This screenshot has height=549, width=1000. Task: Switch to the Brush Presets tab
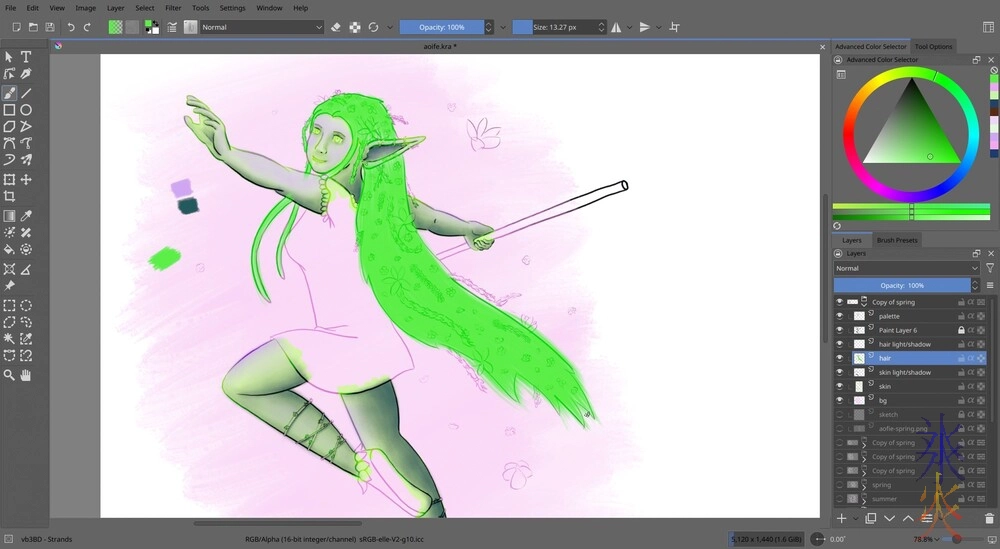click(897, 240)
